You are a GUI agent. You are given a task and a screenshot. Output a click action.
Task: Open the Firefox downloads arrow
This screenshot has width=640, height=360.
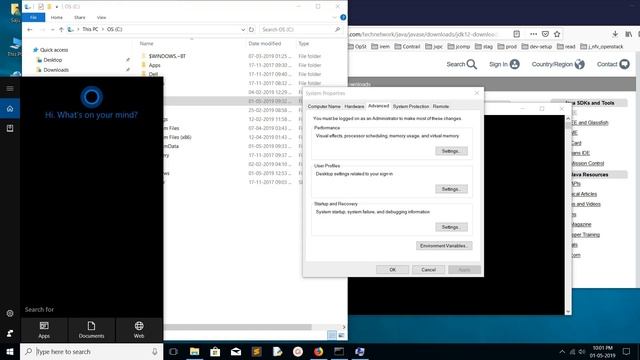[615, 34]
